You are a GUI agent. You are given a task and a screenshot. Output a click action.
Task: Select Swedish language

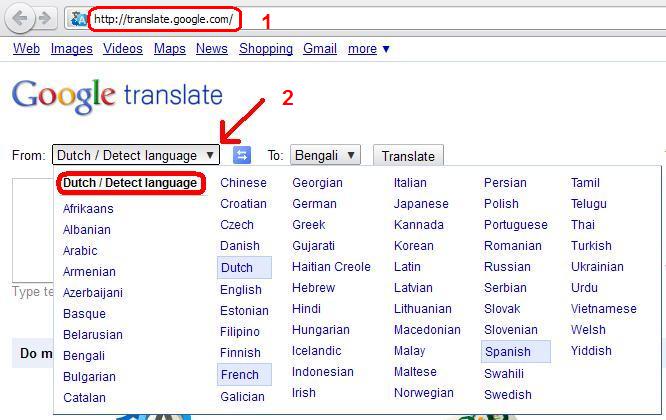coord(508,395)
